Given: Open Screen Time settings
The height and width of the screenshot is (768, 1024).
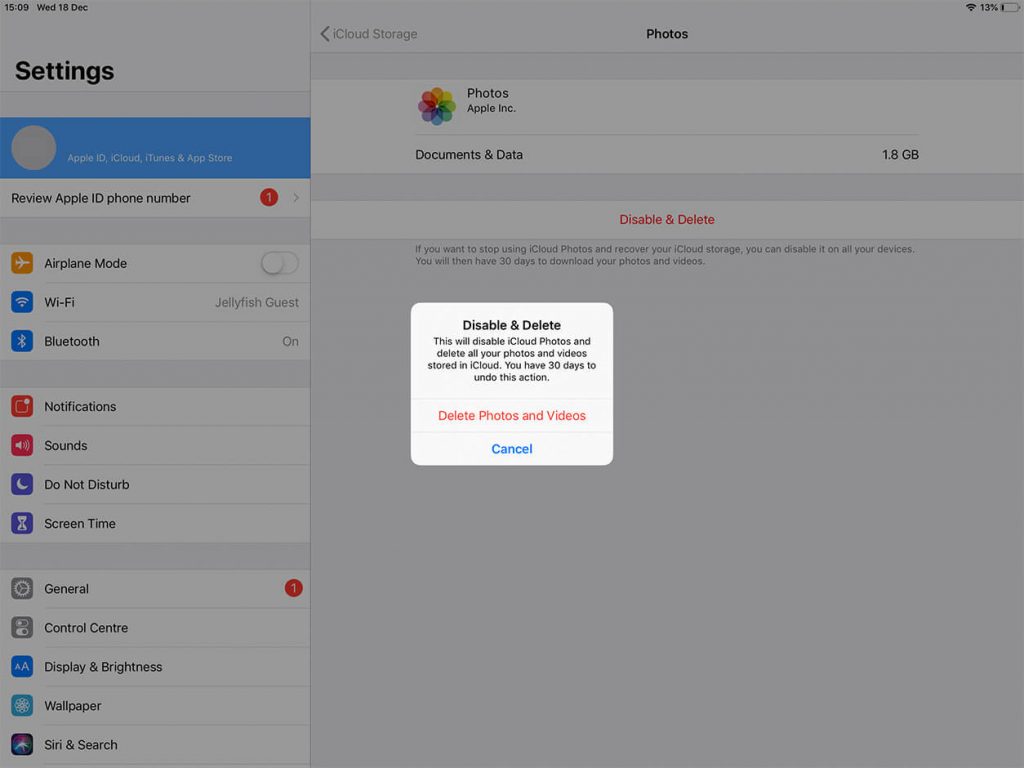Looking at the screenshot, I should coord(155,523).
